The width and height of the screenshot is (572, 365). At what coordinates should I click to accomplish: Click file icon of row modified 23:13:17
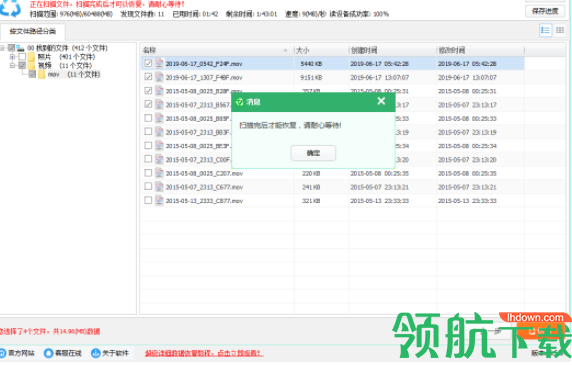159,104
